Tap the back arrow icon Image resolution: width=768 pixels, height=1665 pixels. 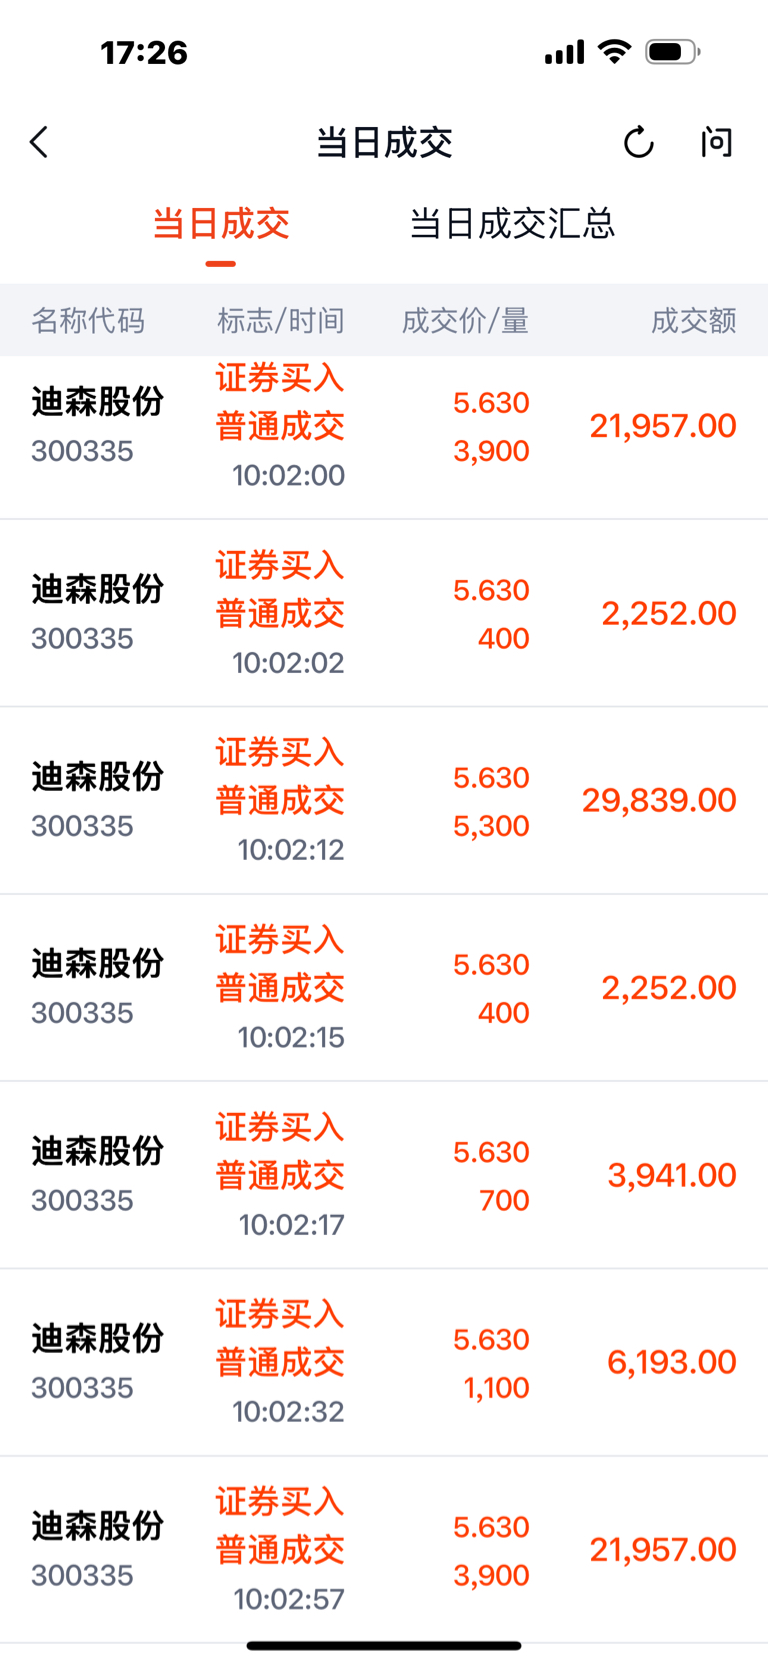click(x=39, y=142)
